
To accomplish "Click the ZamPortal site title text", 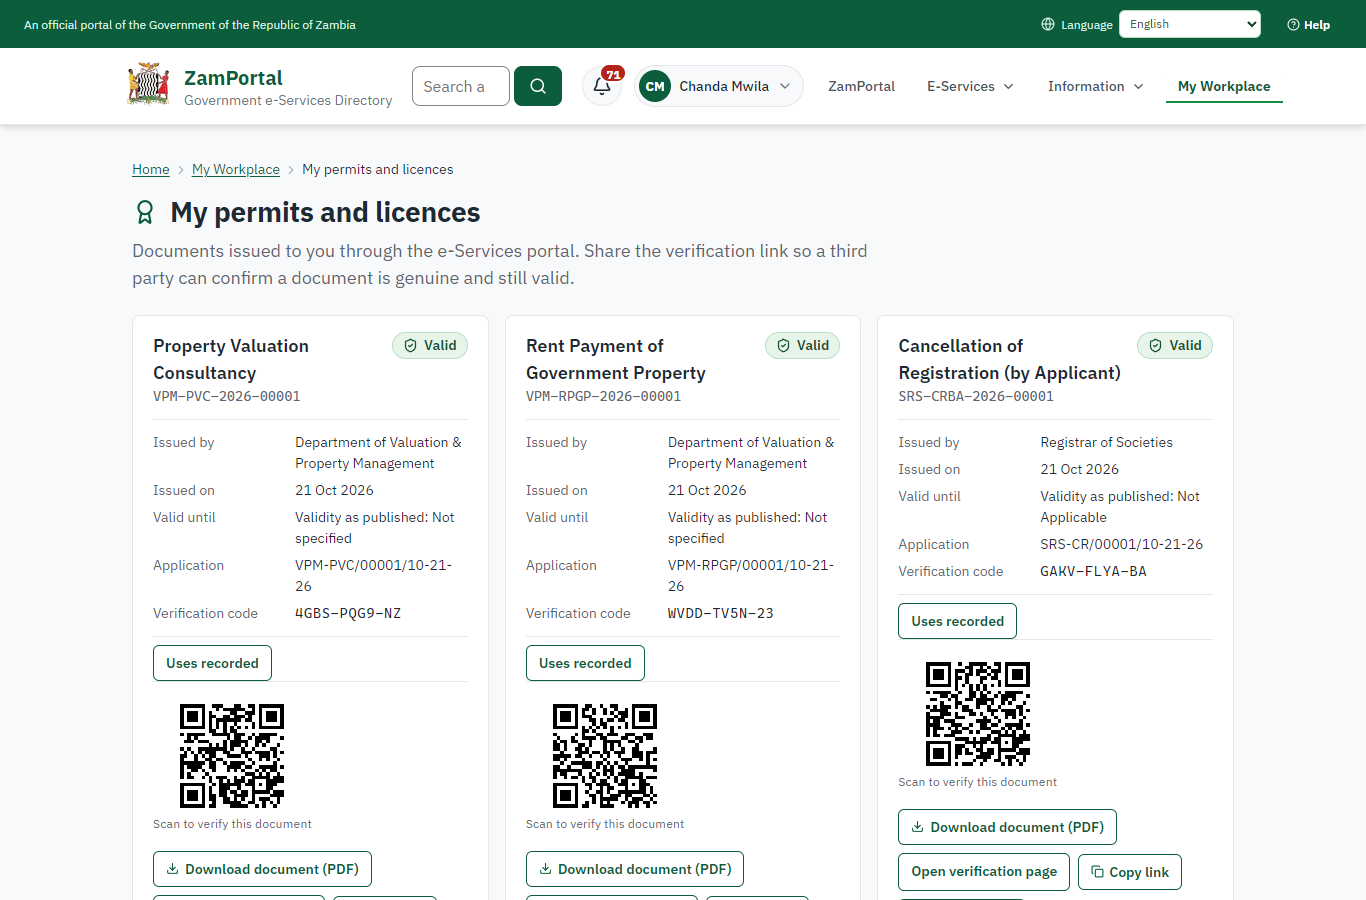I will [233, 78].
